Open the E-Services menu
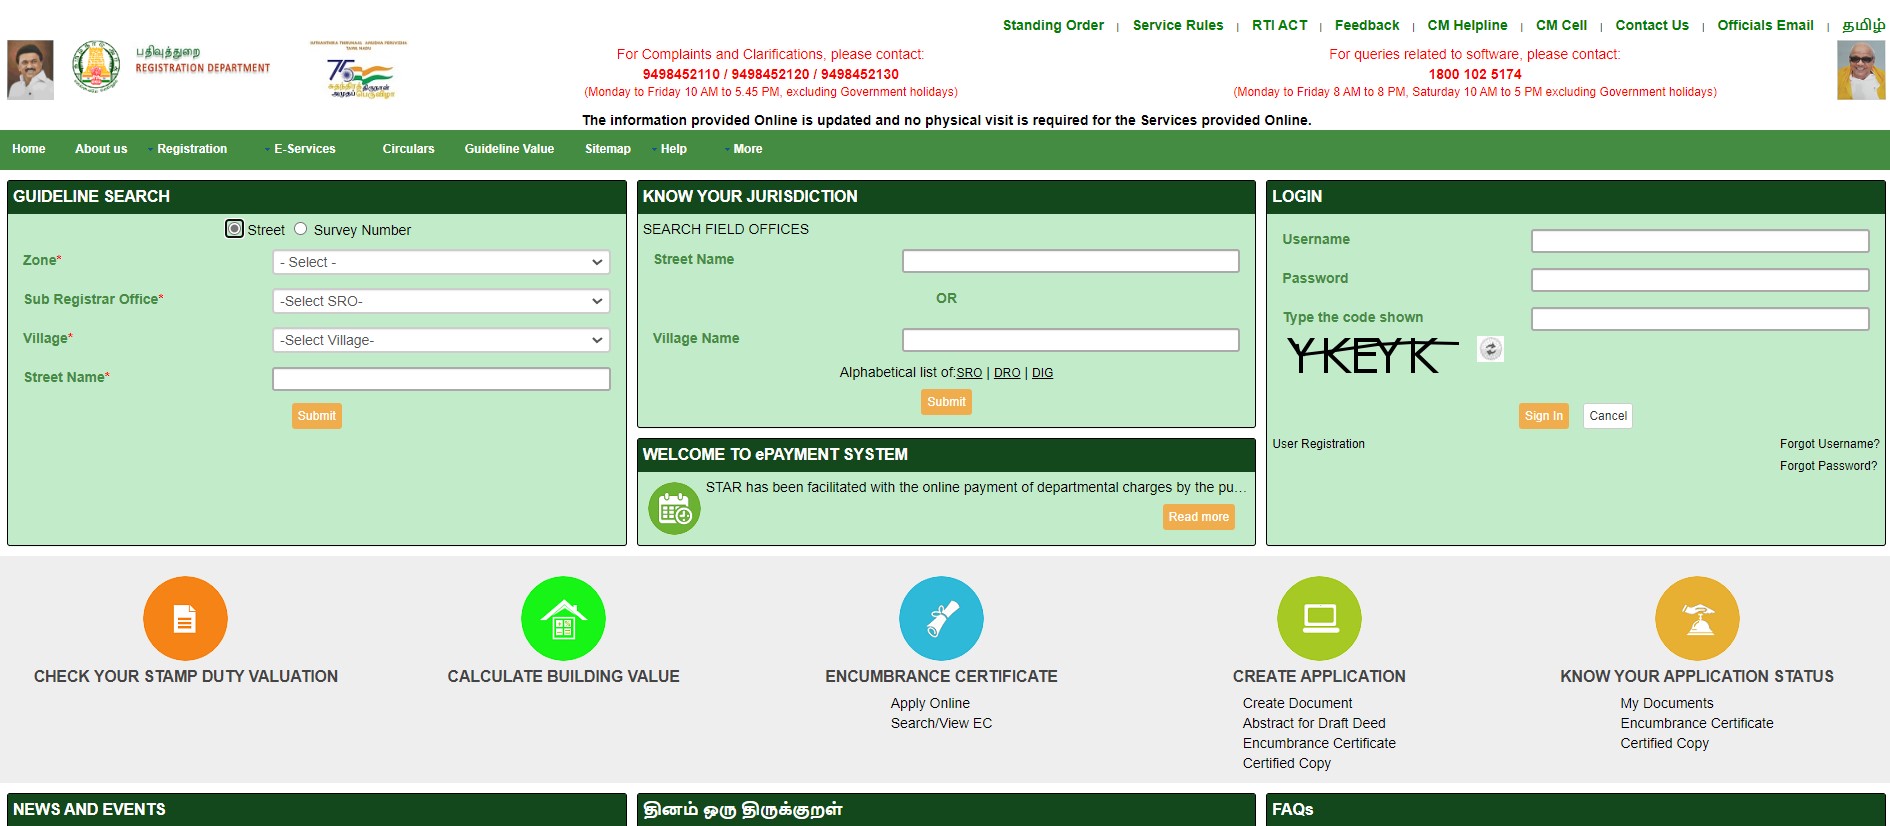1890x826 pixels. (x=304, y=149)
